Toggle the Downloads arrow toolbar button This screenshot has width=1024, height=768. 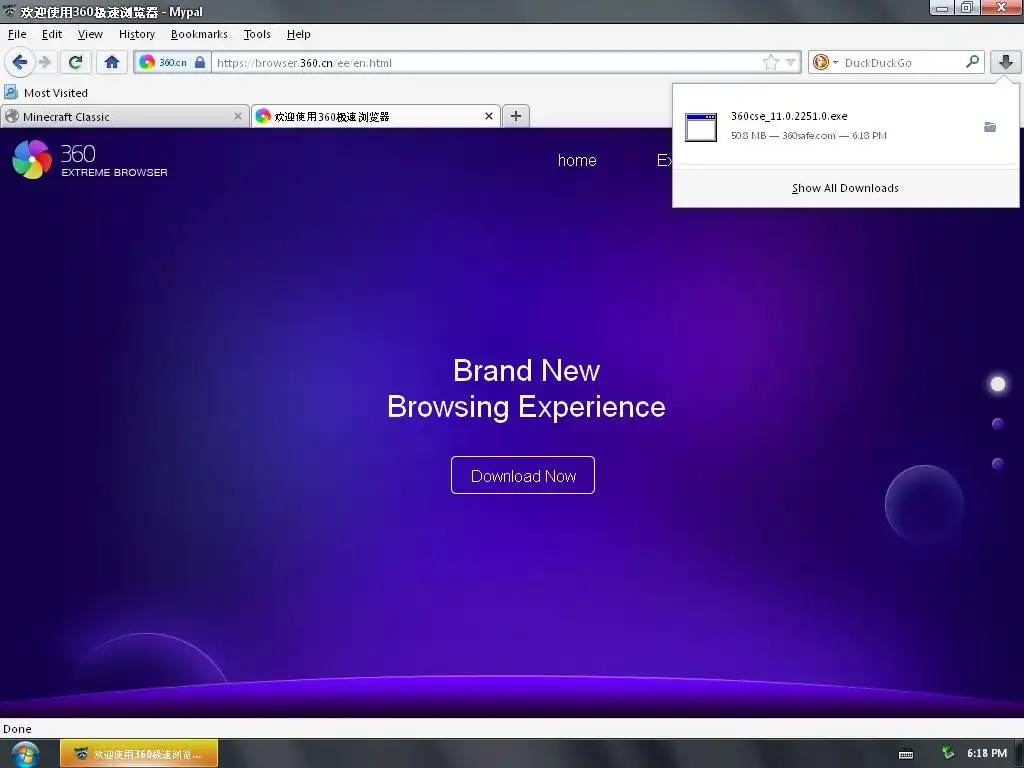pos(1006,63)
